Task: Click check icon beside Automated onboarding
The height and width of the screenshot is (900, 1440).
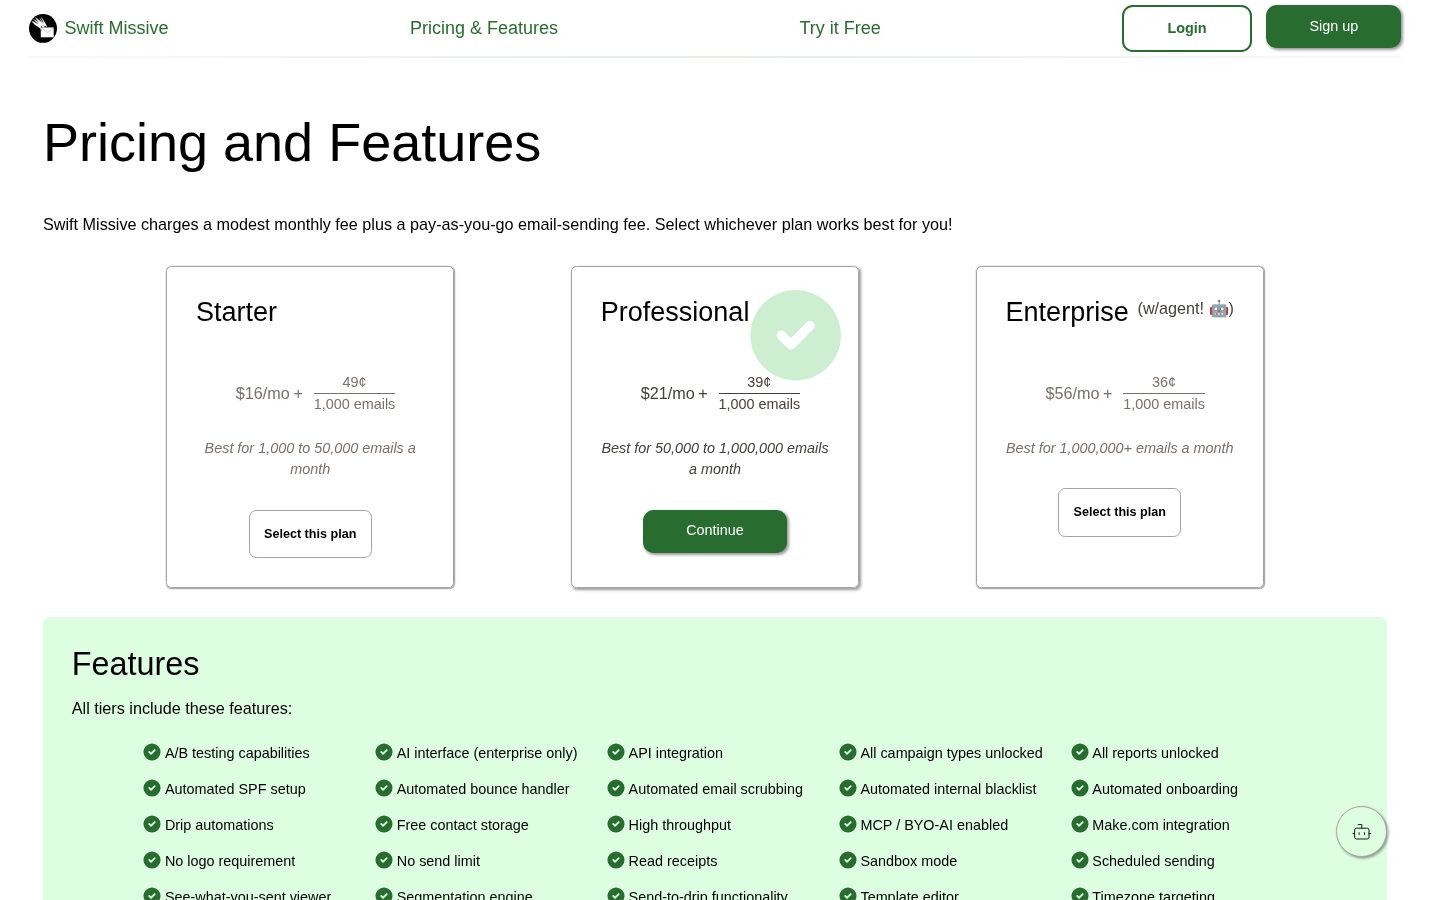Action: 1080,788
